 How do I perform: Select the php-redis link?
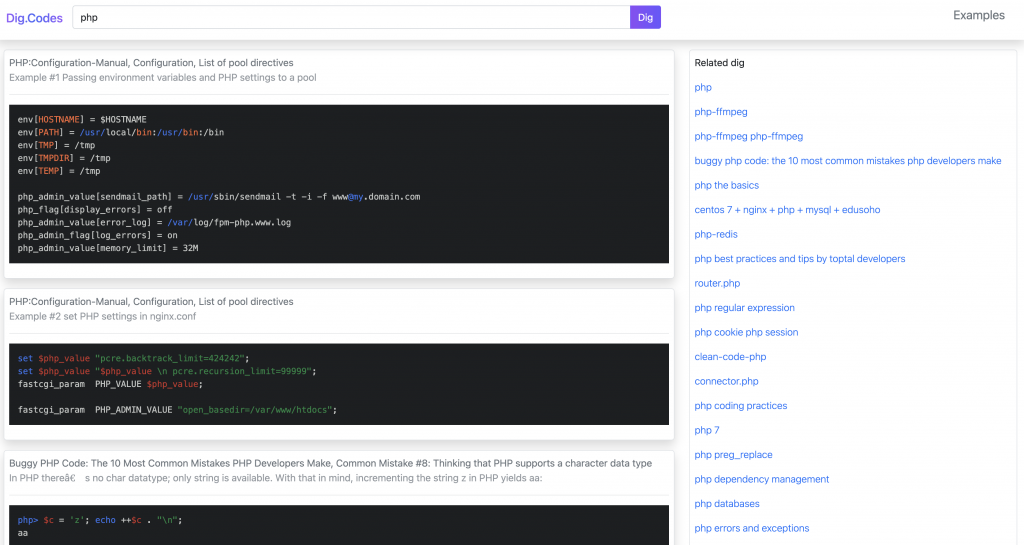716,234
